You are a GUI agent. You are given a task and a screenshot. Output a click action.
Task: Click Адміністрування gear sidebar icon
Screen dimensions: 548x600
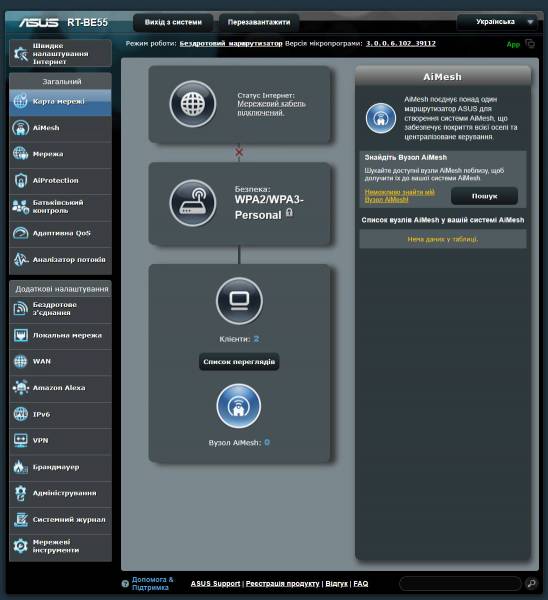coord(21,493)
